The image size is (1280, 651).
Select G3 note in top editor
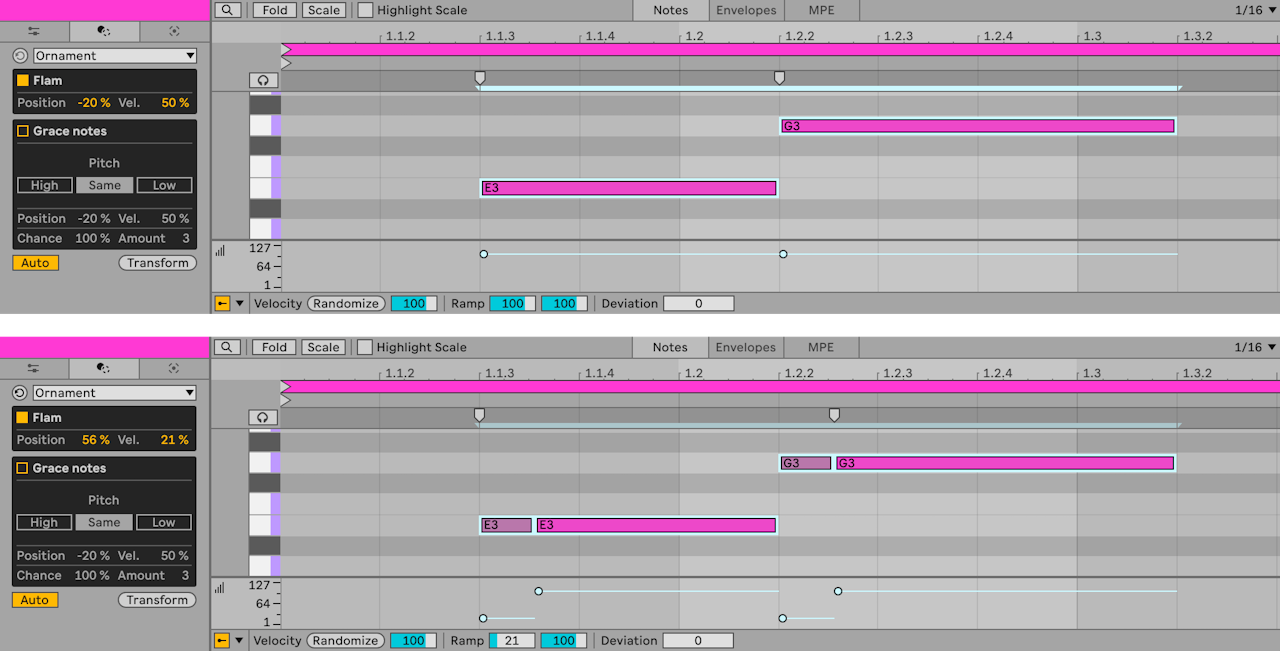(x=977, y=126)
